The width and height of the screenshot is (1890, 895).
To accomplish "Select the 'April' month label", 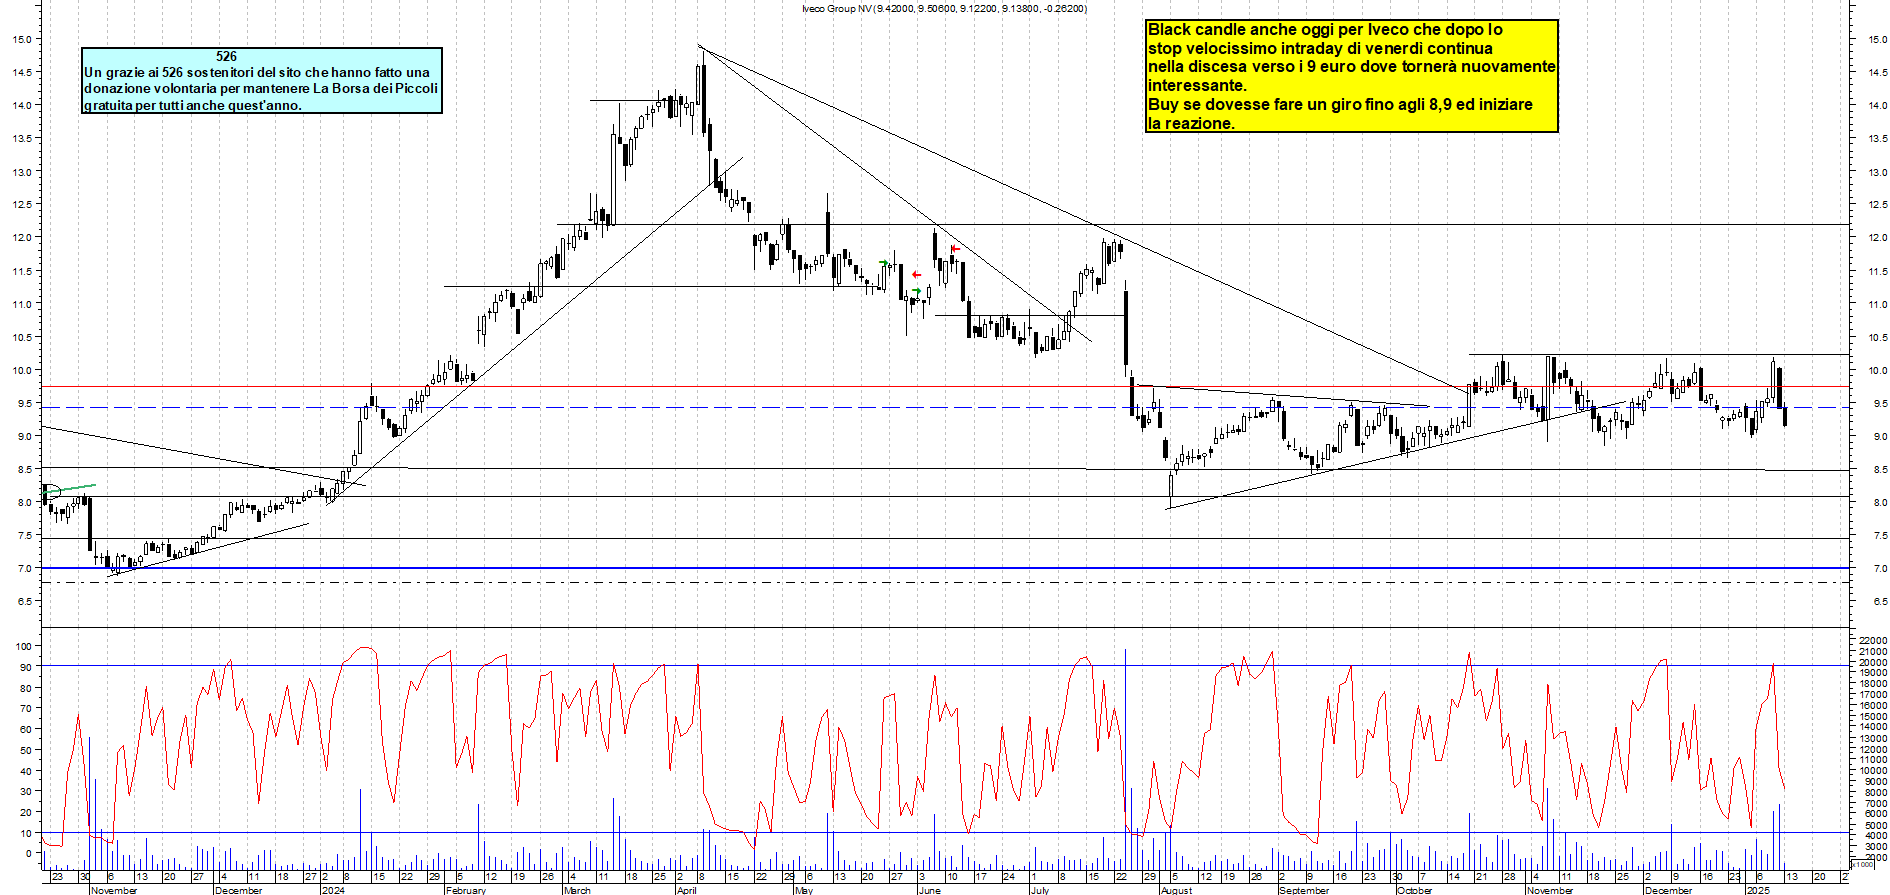I will (686, 890).
